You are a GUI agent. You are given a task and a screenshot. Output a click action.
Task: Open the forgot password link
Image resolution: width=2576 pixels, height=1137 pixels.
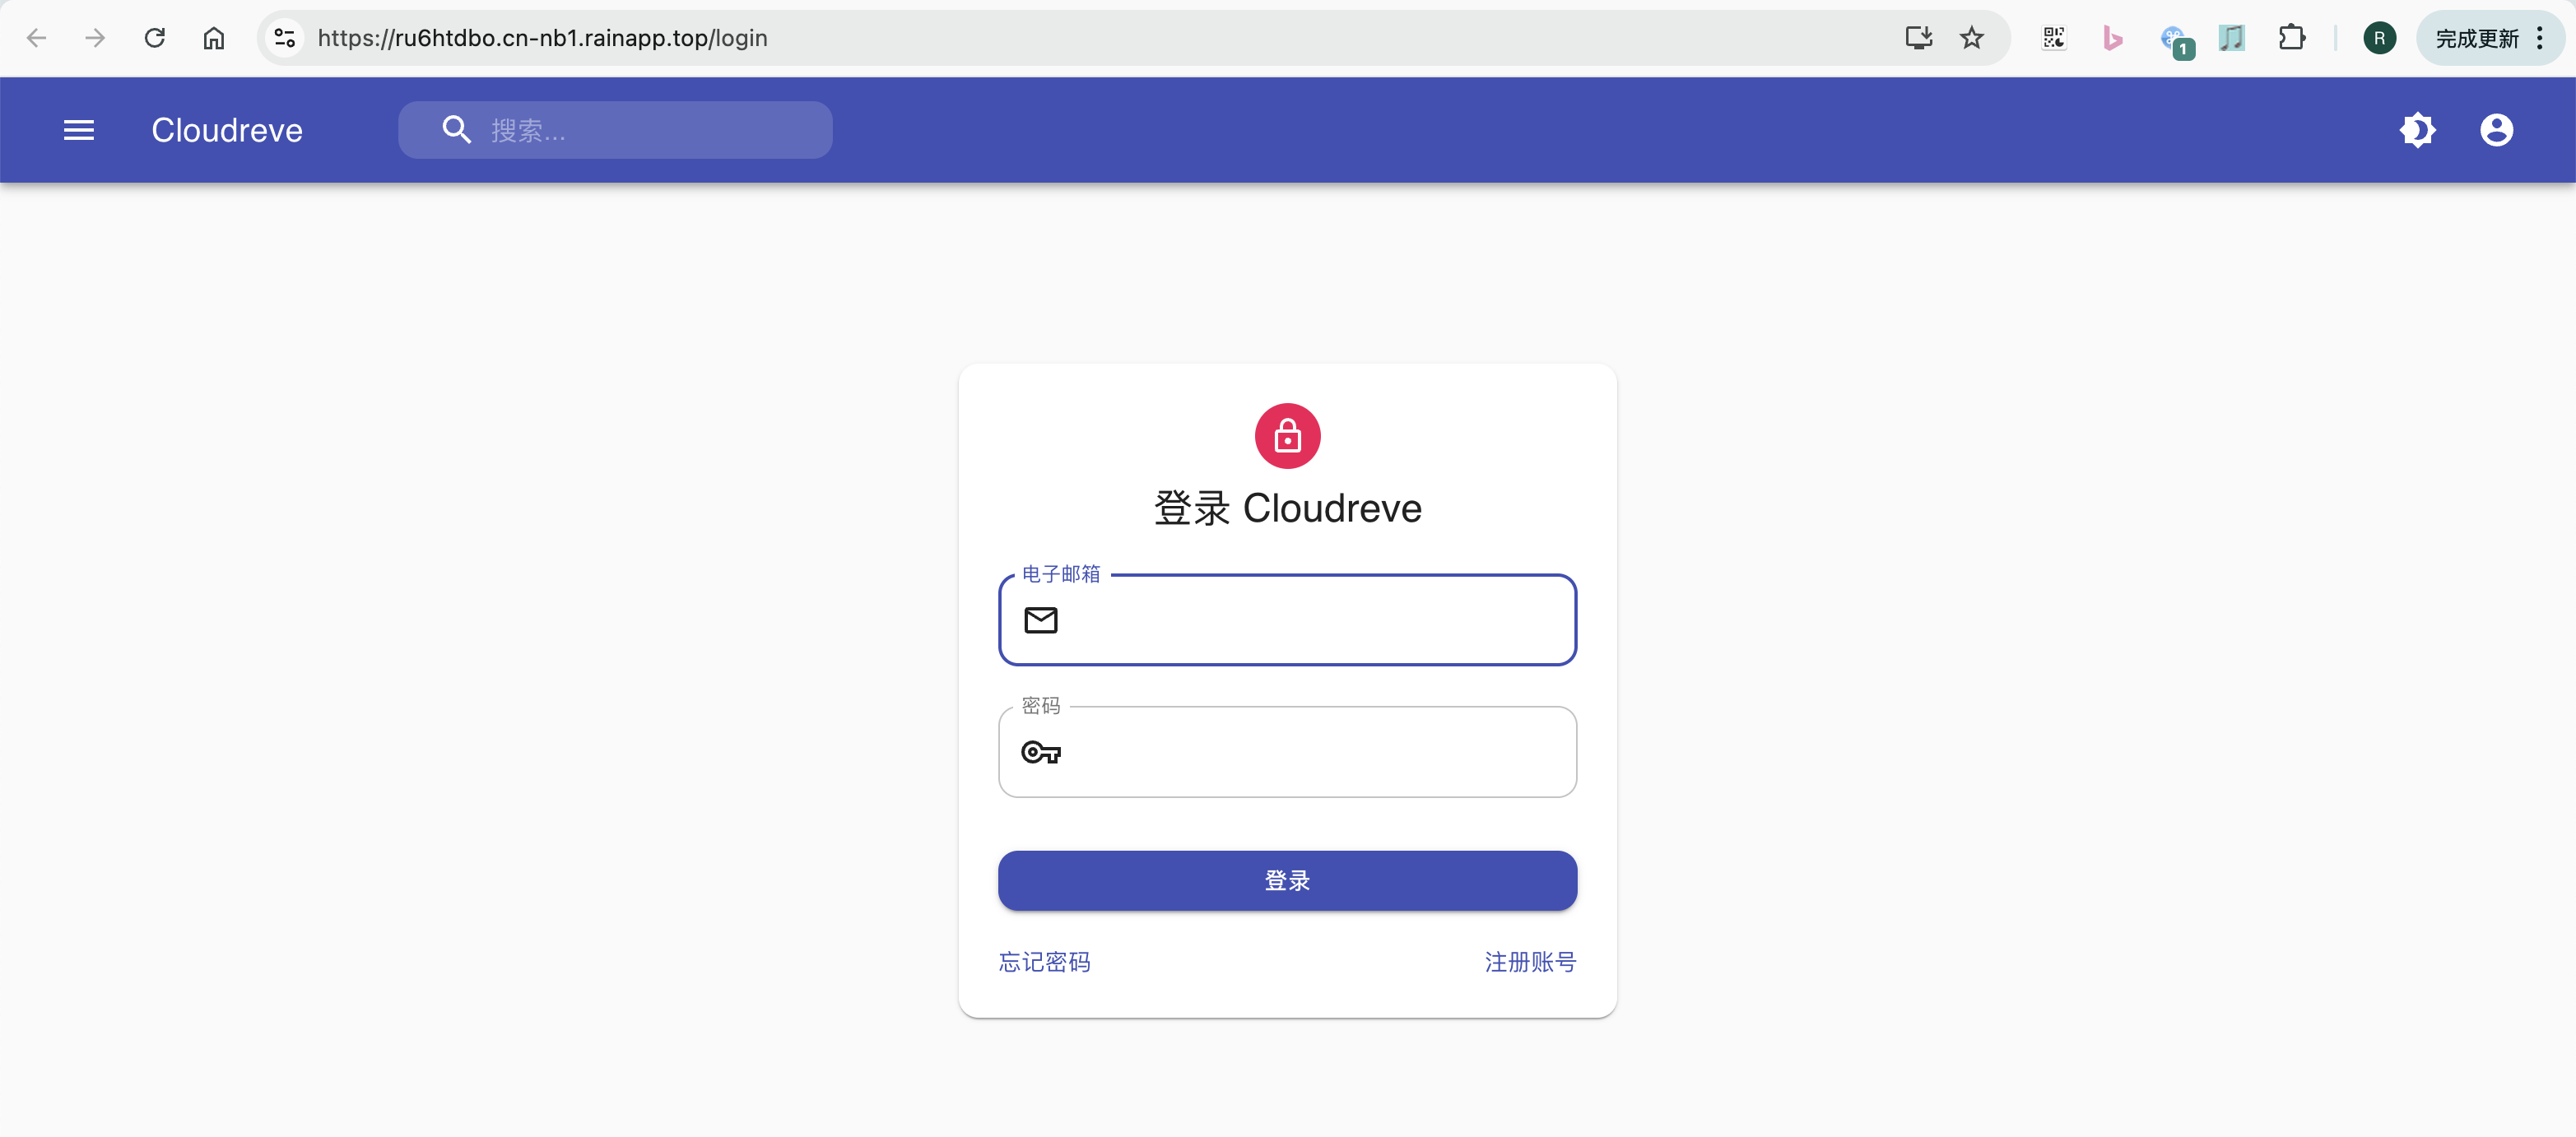click(1044, 962)
